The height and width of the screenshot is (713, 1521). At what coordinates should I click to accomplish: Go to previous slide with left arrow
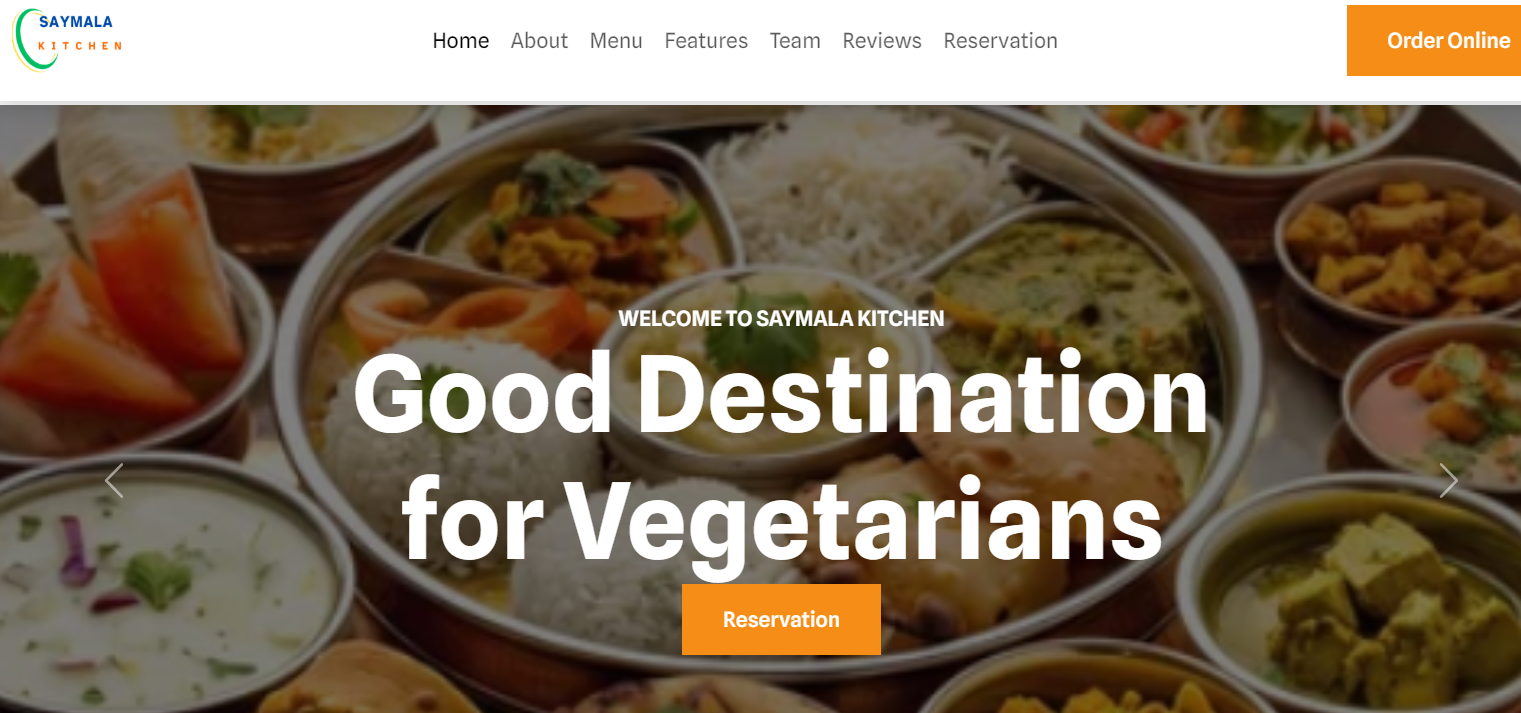114,481
